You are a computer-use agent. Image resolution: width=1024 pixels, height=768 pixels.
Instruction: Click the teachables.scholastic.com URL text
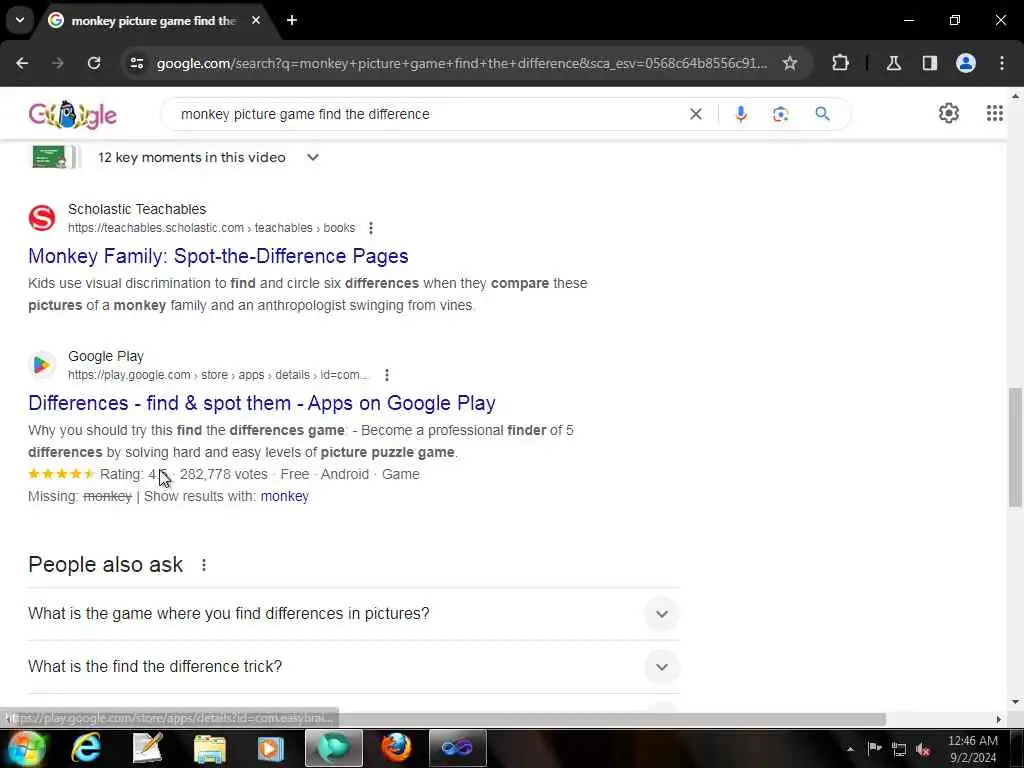point(212,228)
